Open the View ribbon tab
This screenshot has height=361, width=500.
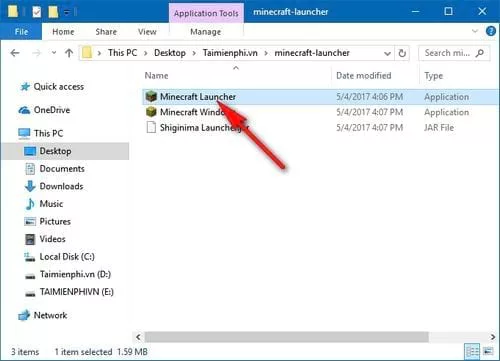pyautogui.click(x=147, y=32)
